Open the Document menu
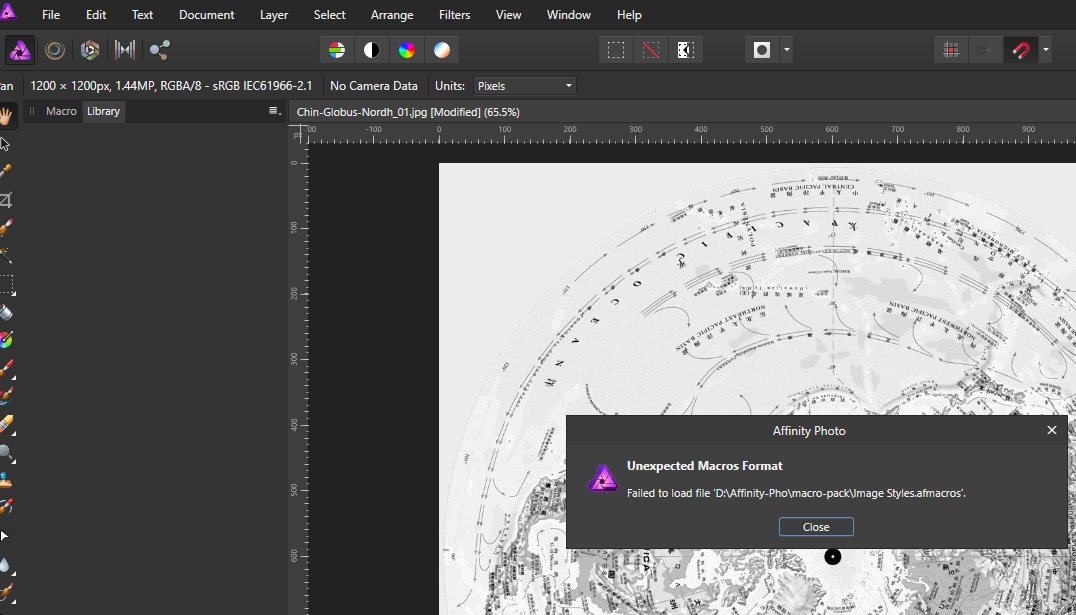Screen dimensions: 1076x615 (x=207, y=14)
